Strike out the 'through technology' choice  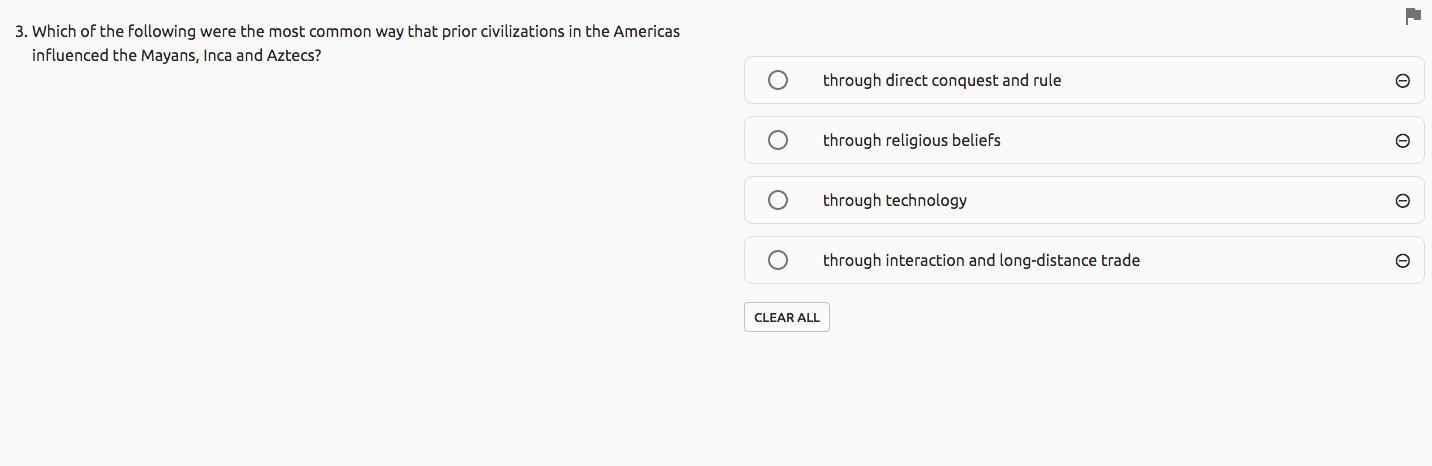coord(1402,201)
